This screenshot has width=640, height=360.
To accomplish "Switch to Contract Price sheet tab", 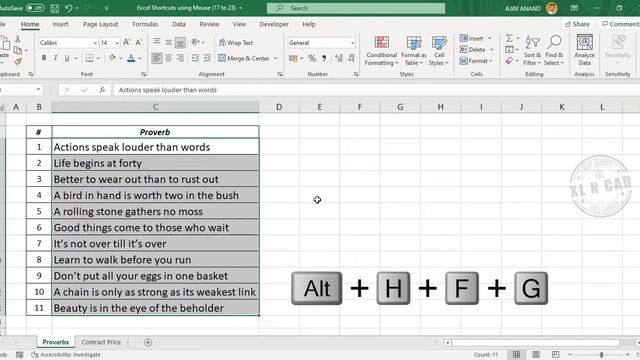I will click(101, 342).
